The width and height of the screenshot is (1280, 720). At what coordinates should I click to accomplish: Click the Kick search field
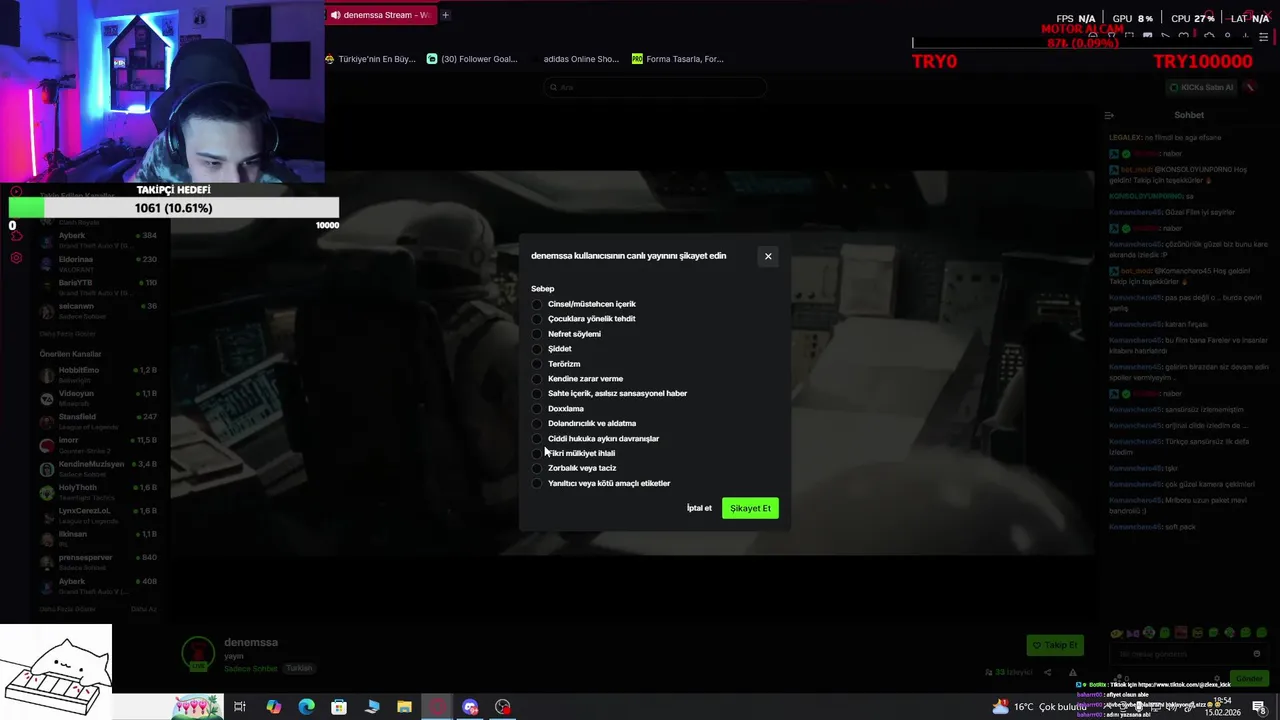(655, 87)
